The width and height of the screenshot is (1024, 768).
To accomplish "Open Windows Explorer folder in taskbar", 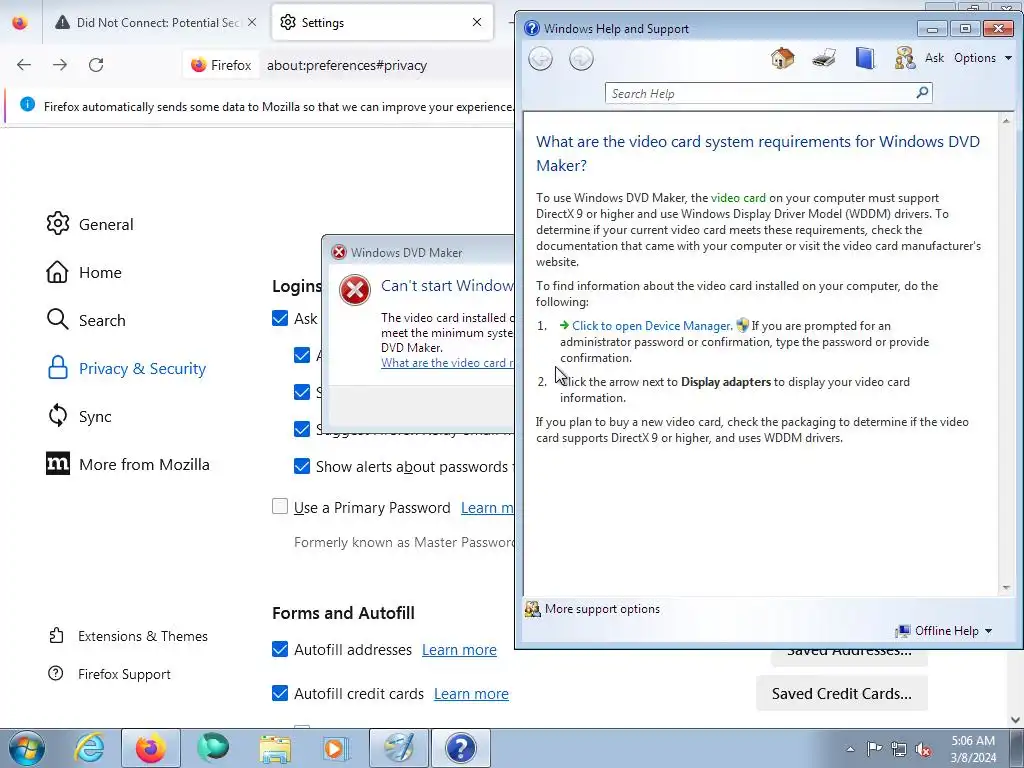I will tap(275, 748).
